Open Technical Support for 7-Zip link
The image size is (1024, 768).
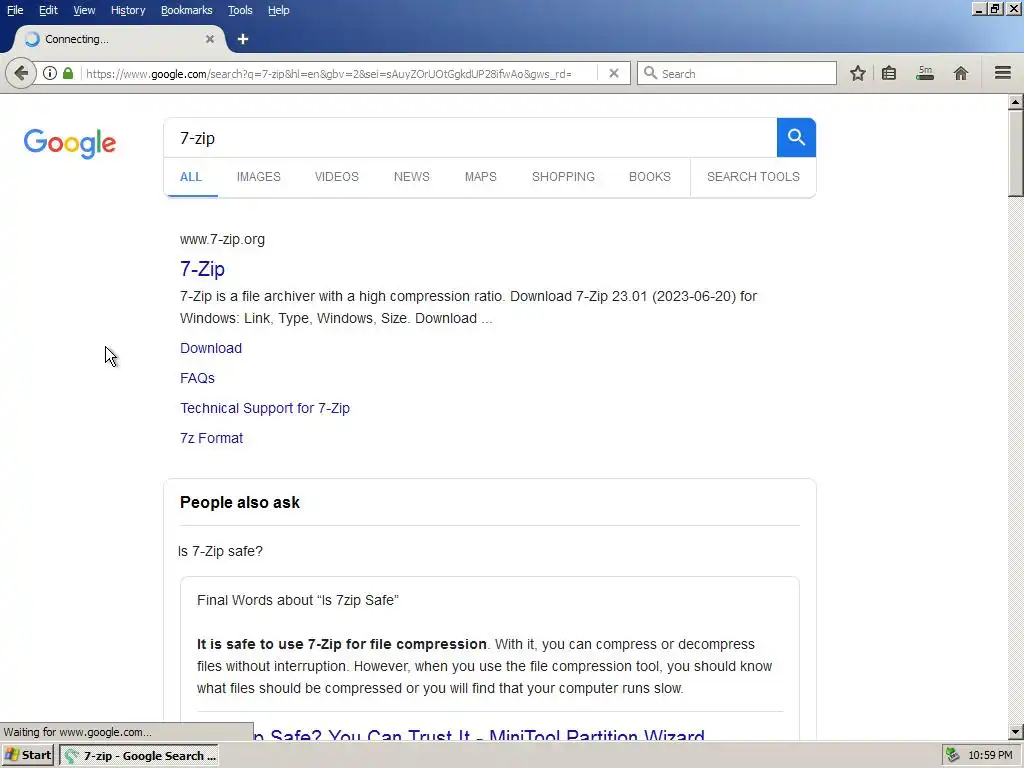pos(265,408)
